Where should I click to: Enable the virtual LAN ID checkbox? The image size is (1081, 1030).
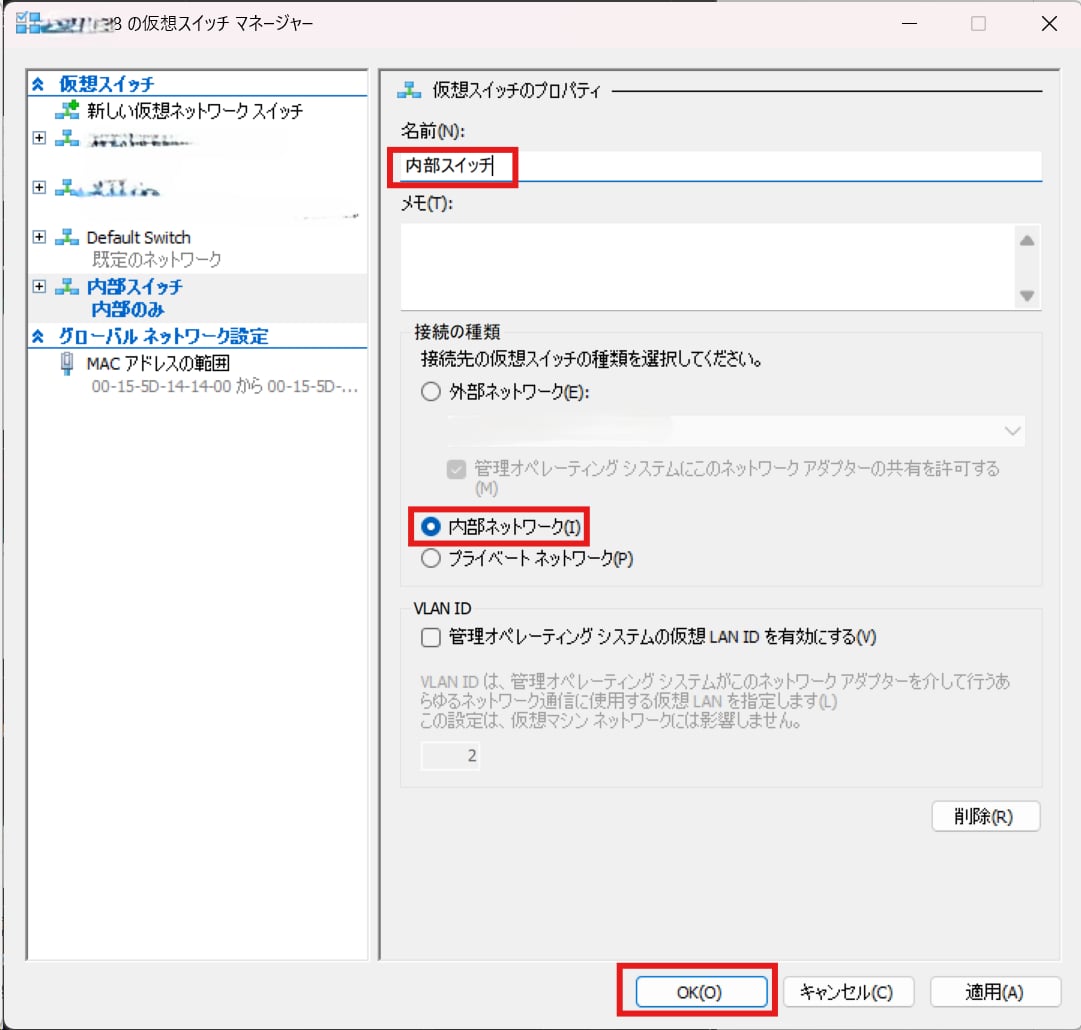click(x=431, y=637)
